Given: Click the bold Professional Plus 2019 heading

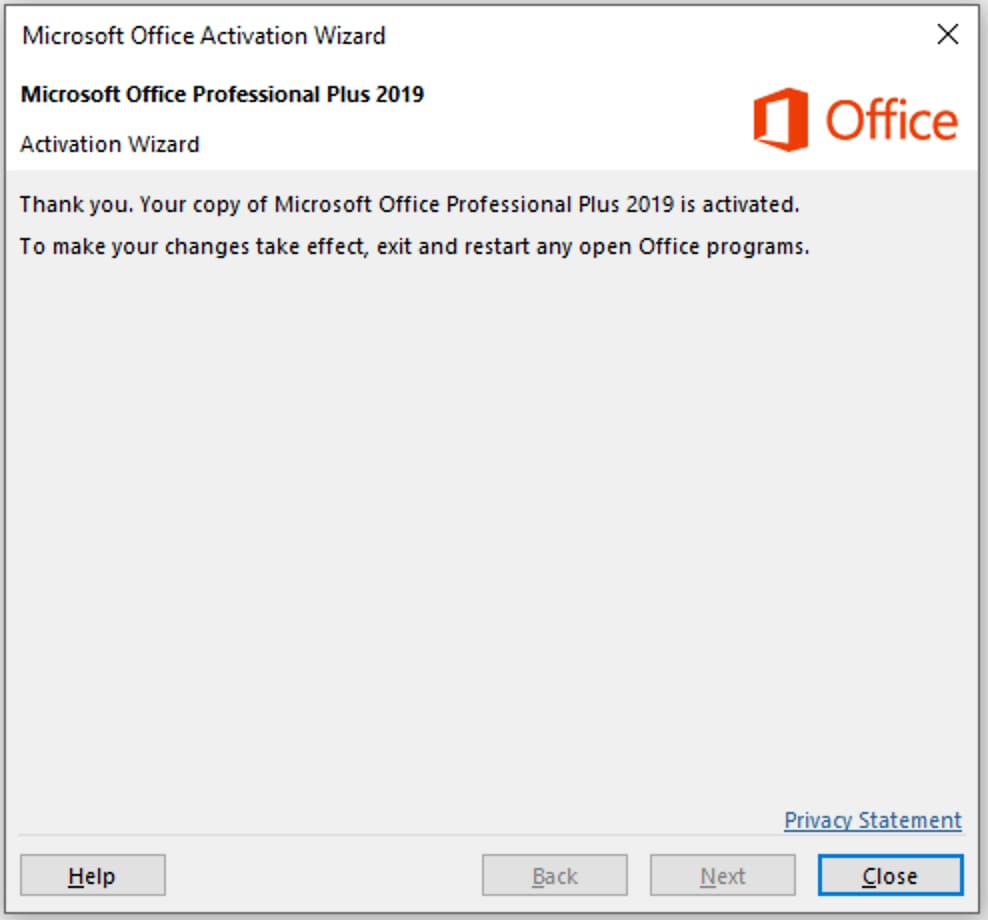Looking at the screenshot, I should tap(222, 95).
